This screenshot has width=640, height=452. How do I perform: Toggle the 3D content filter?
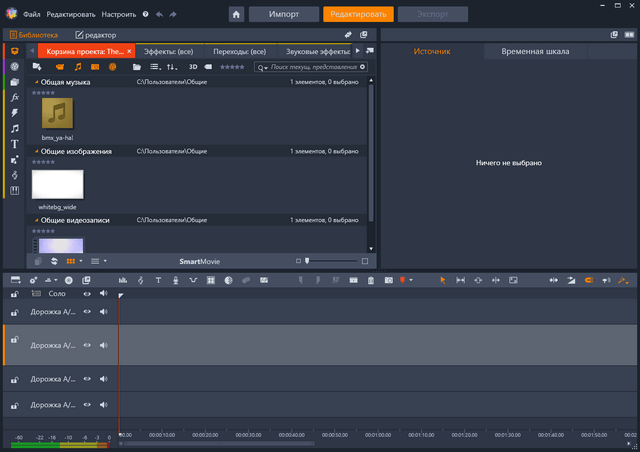coord(194,67)
